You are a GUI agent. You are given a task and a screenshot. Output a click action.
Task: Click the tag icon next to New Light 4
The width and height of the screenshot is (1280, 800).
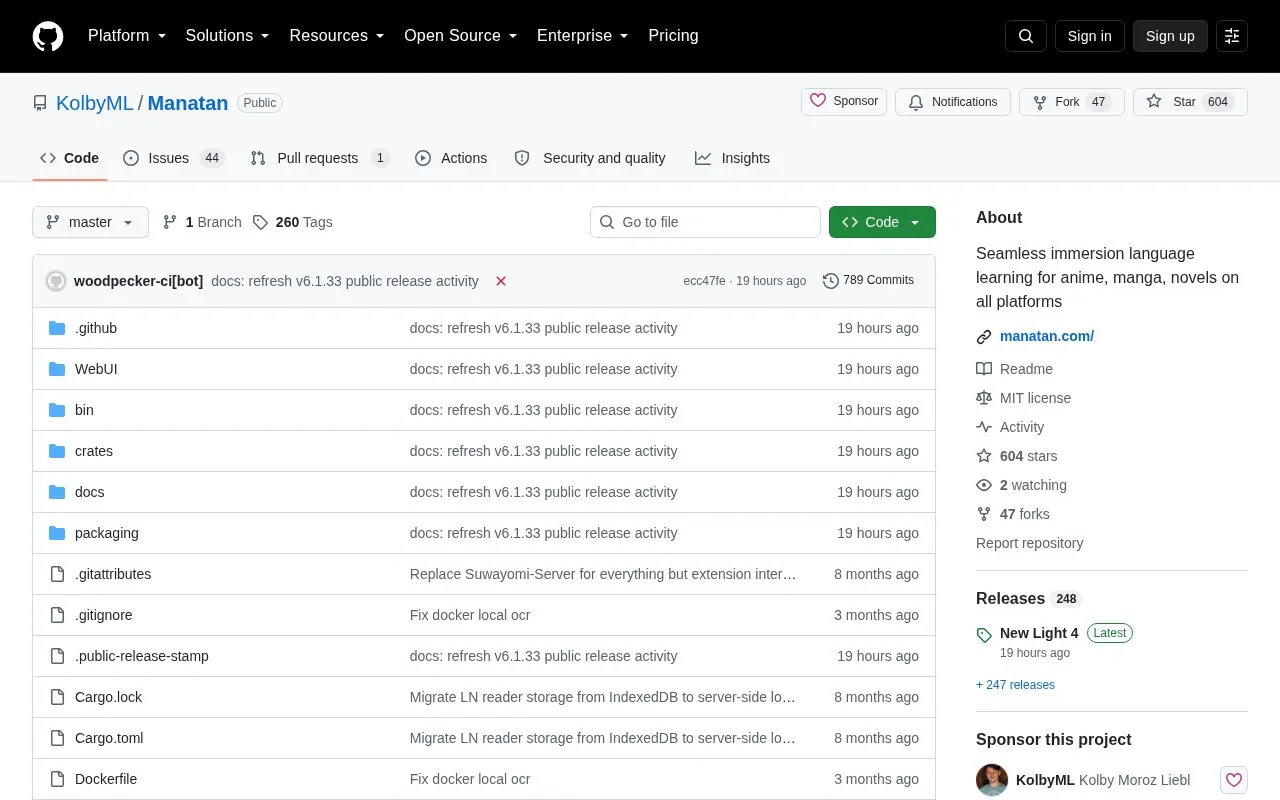(984, 635)
